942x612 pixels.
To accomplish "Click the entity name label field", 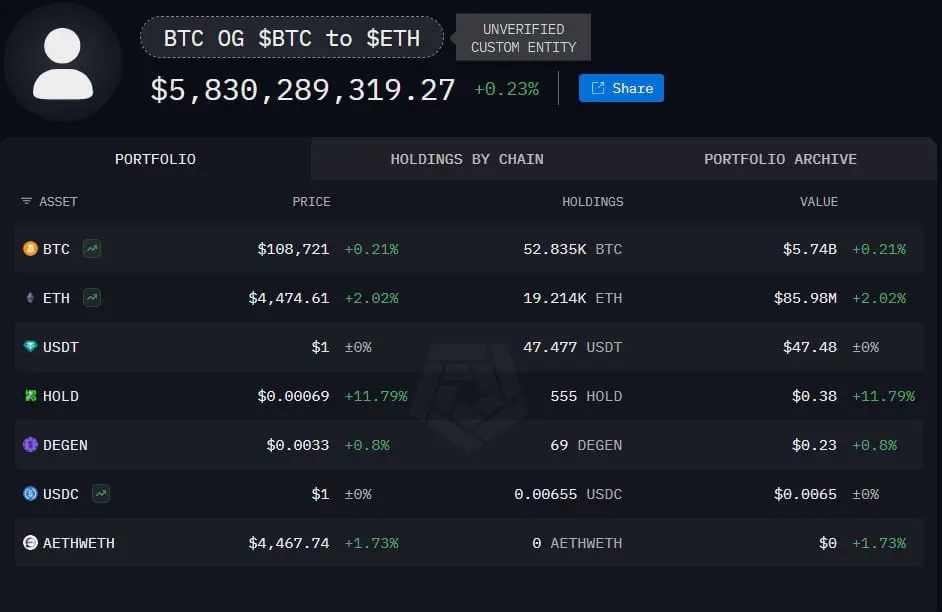I will point(292,38).
